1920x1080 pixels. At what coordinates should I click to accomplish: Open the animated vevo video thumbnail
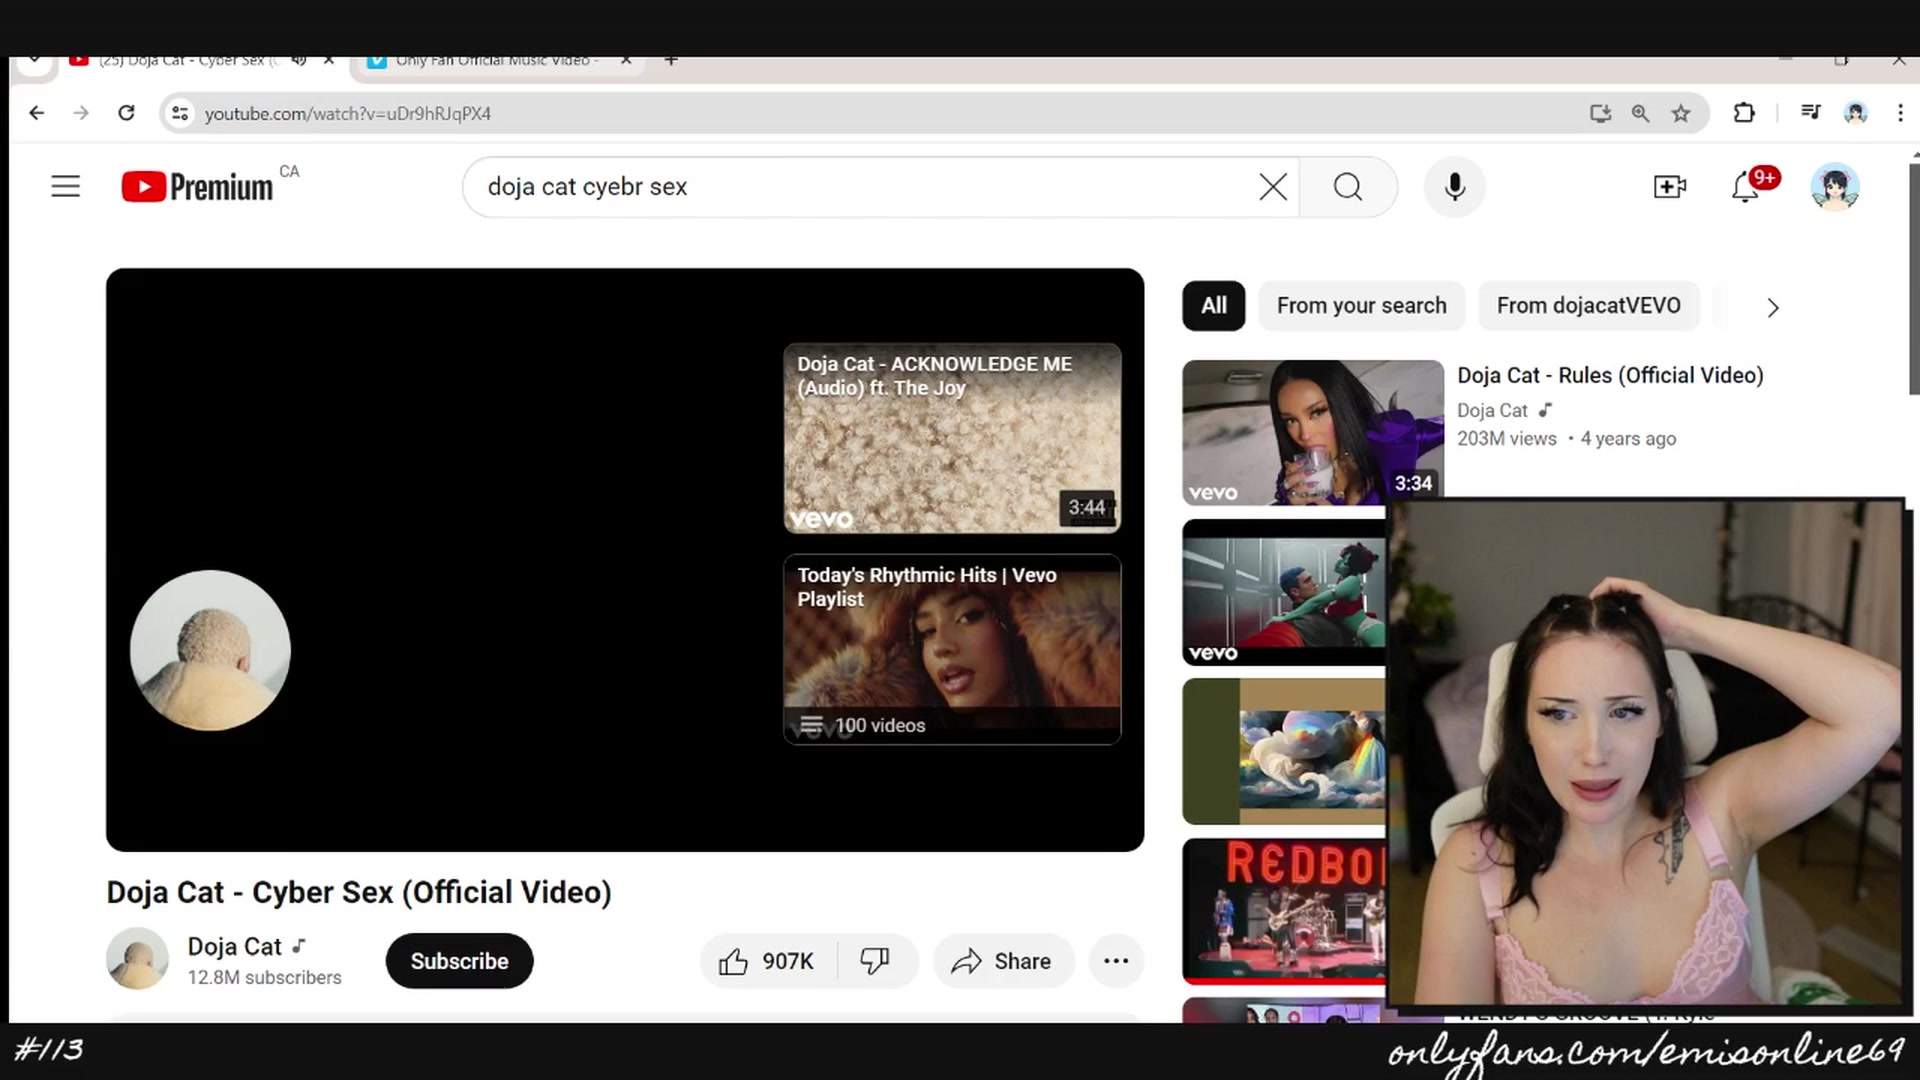pos(1284,592)
